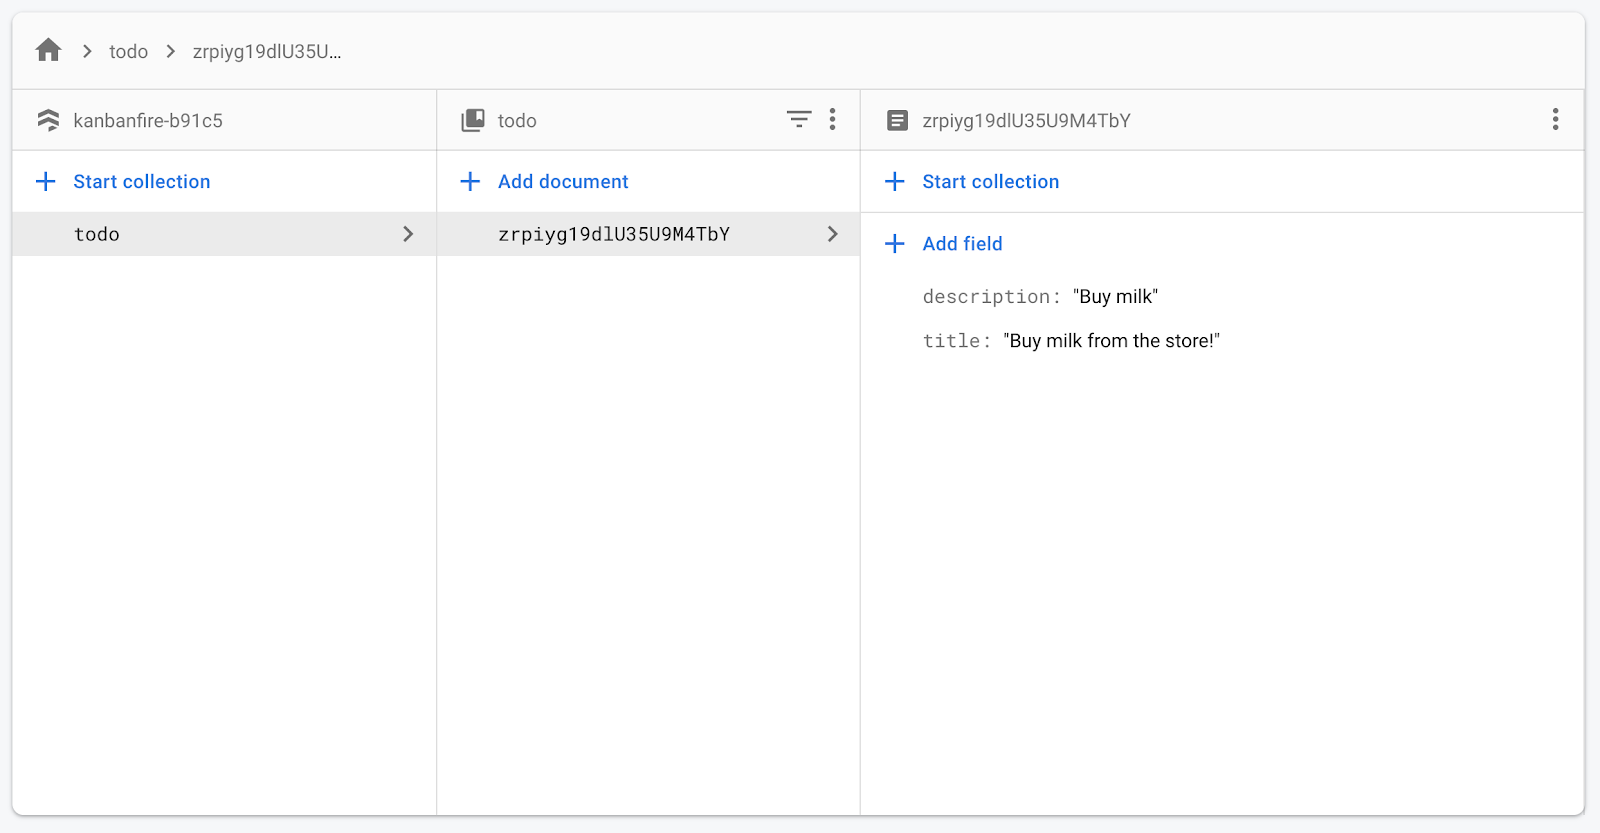Click the plus icon beside Add document
This screenshot has width=1600, height=833.
(470, 182)
